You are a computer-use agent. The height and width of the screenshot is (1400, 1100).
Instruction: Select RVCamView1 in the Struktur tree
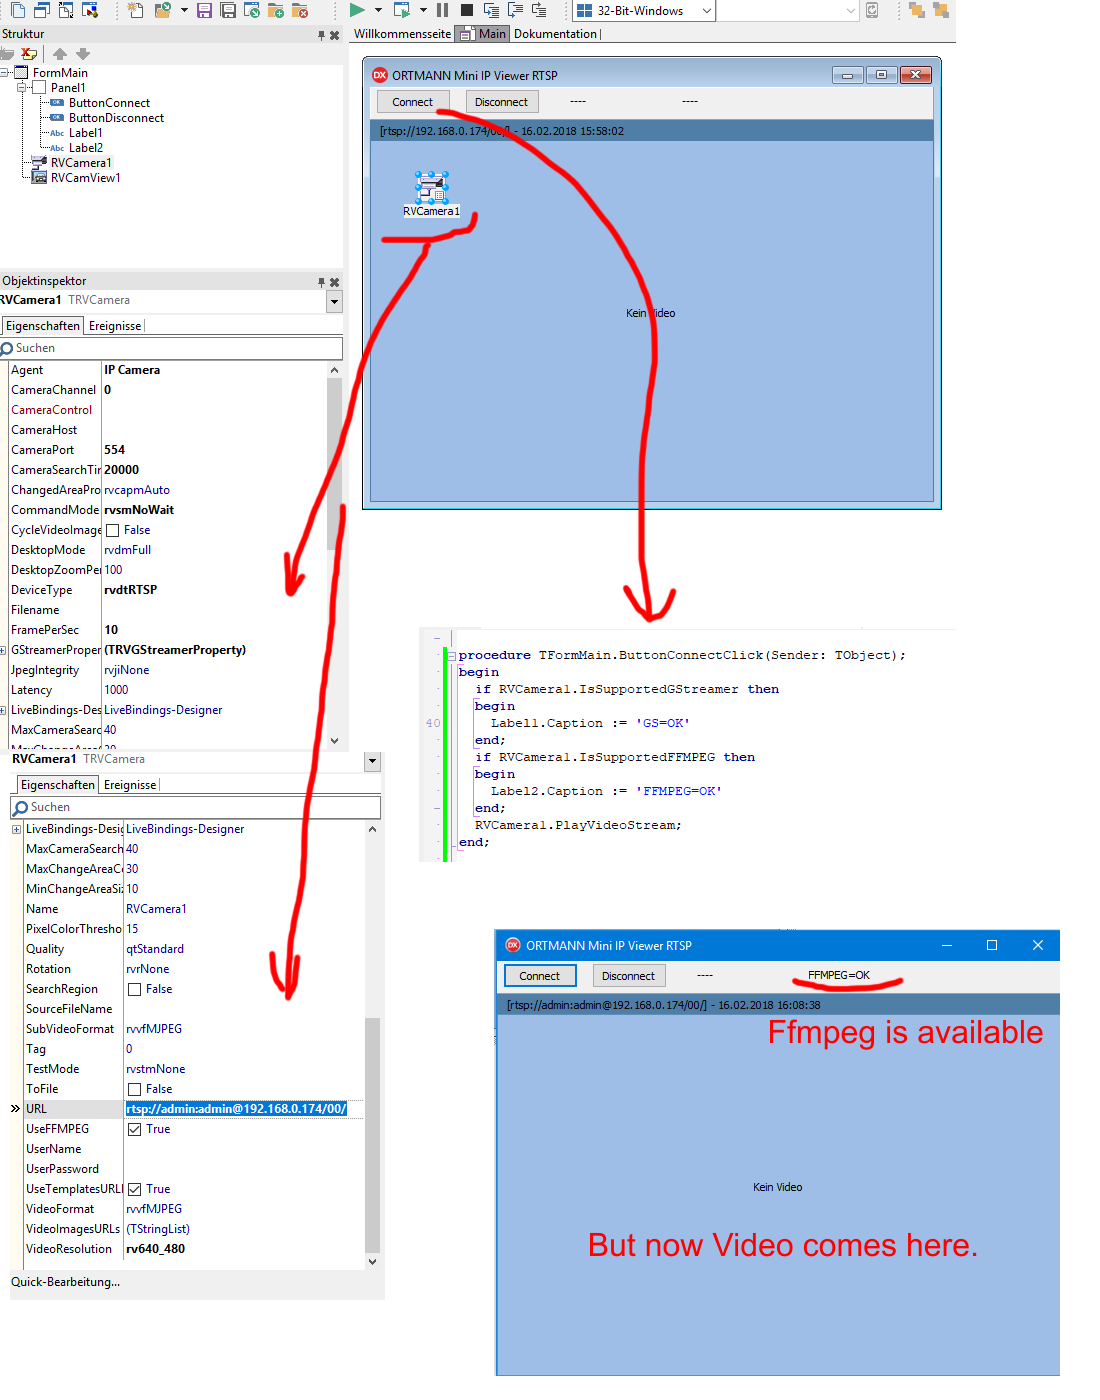86,178
